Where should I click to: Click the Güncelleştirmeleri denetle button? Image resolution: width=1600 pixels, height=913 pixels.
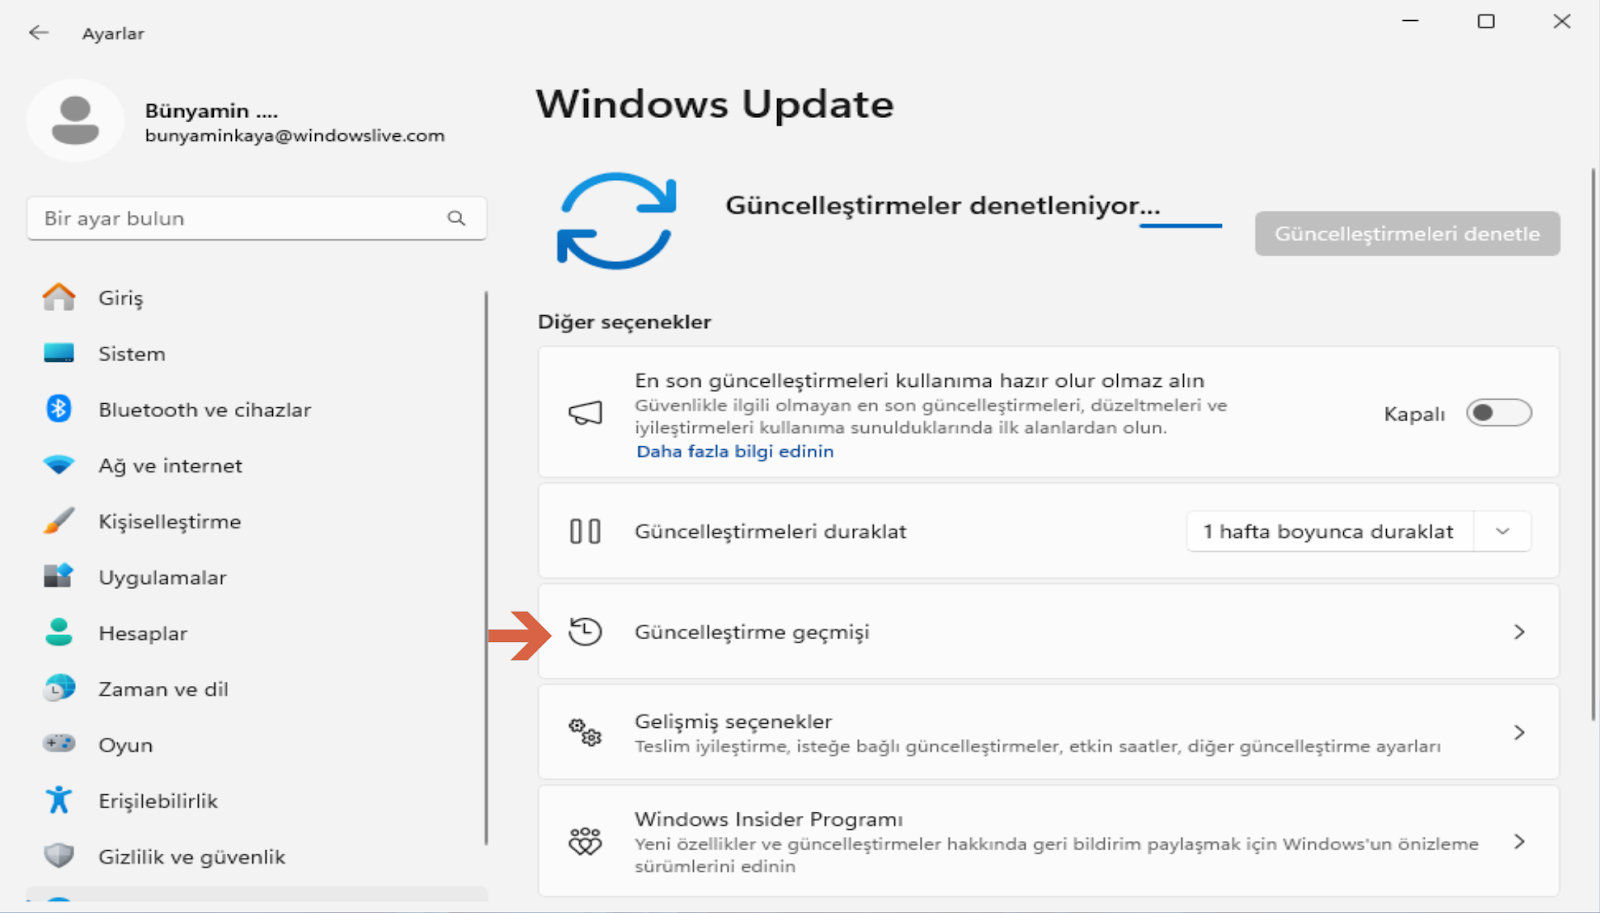coord(1407,233)
